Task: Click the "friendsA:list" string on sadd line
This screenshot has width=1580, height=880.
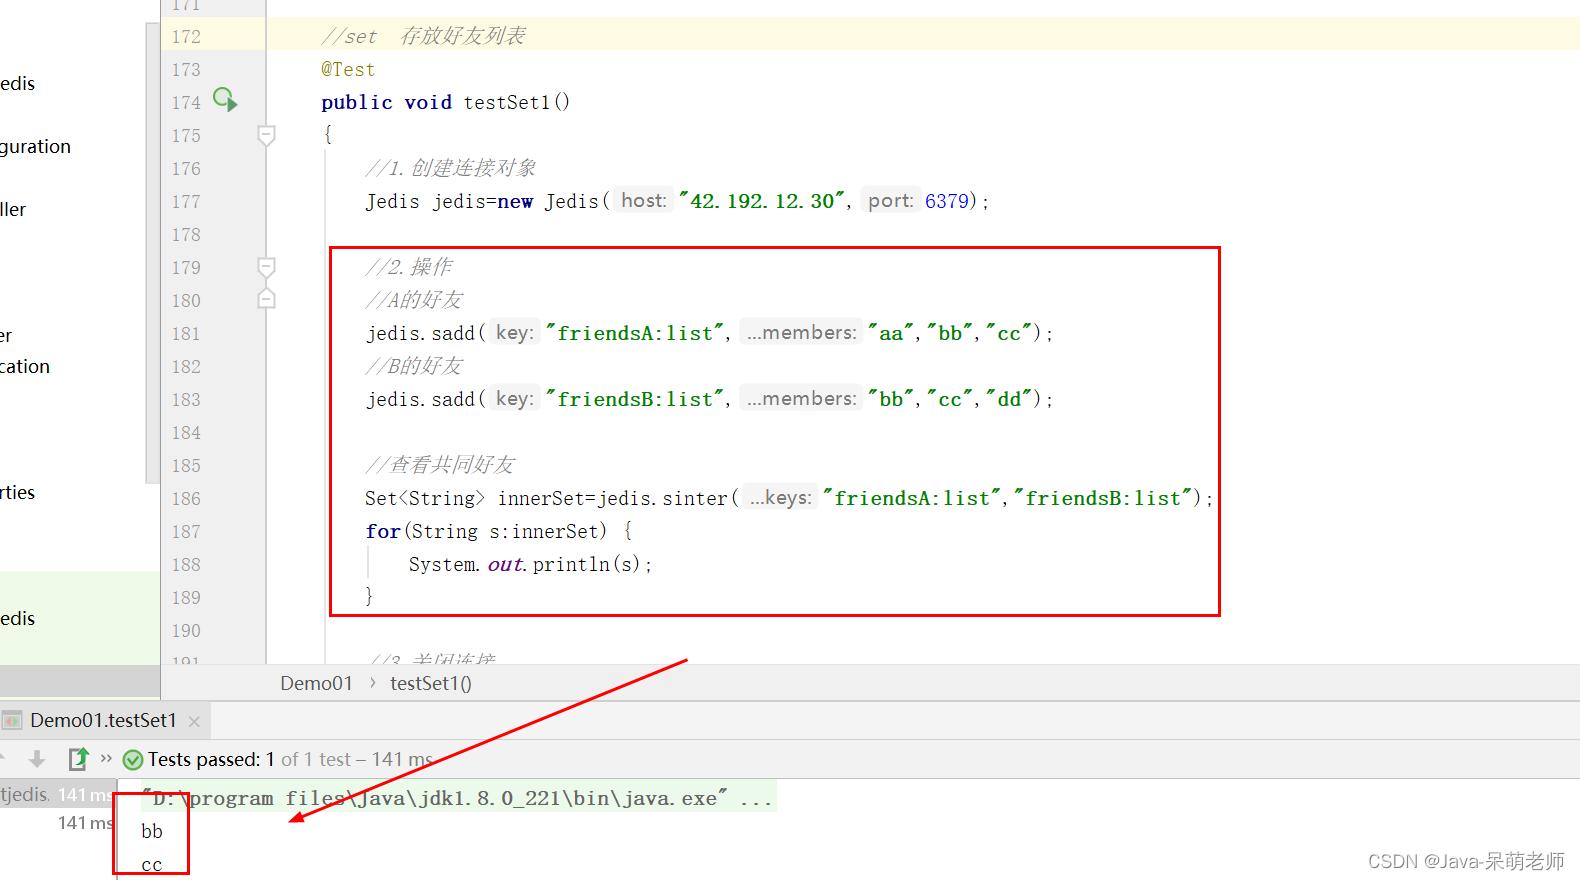Action: click(x=636, y=333)
